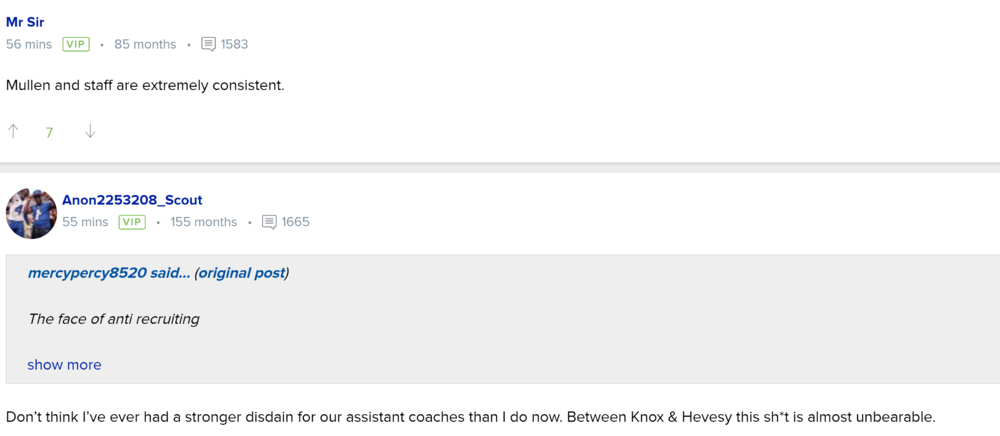Click the quoted text 'The face of anti recruiting'

click(x=114, y=319)
